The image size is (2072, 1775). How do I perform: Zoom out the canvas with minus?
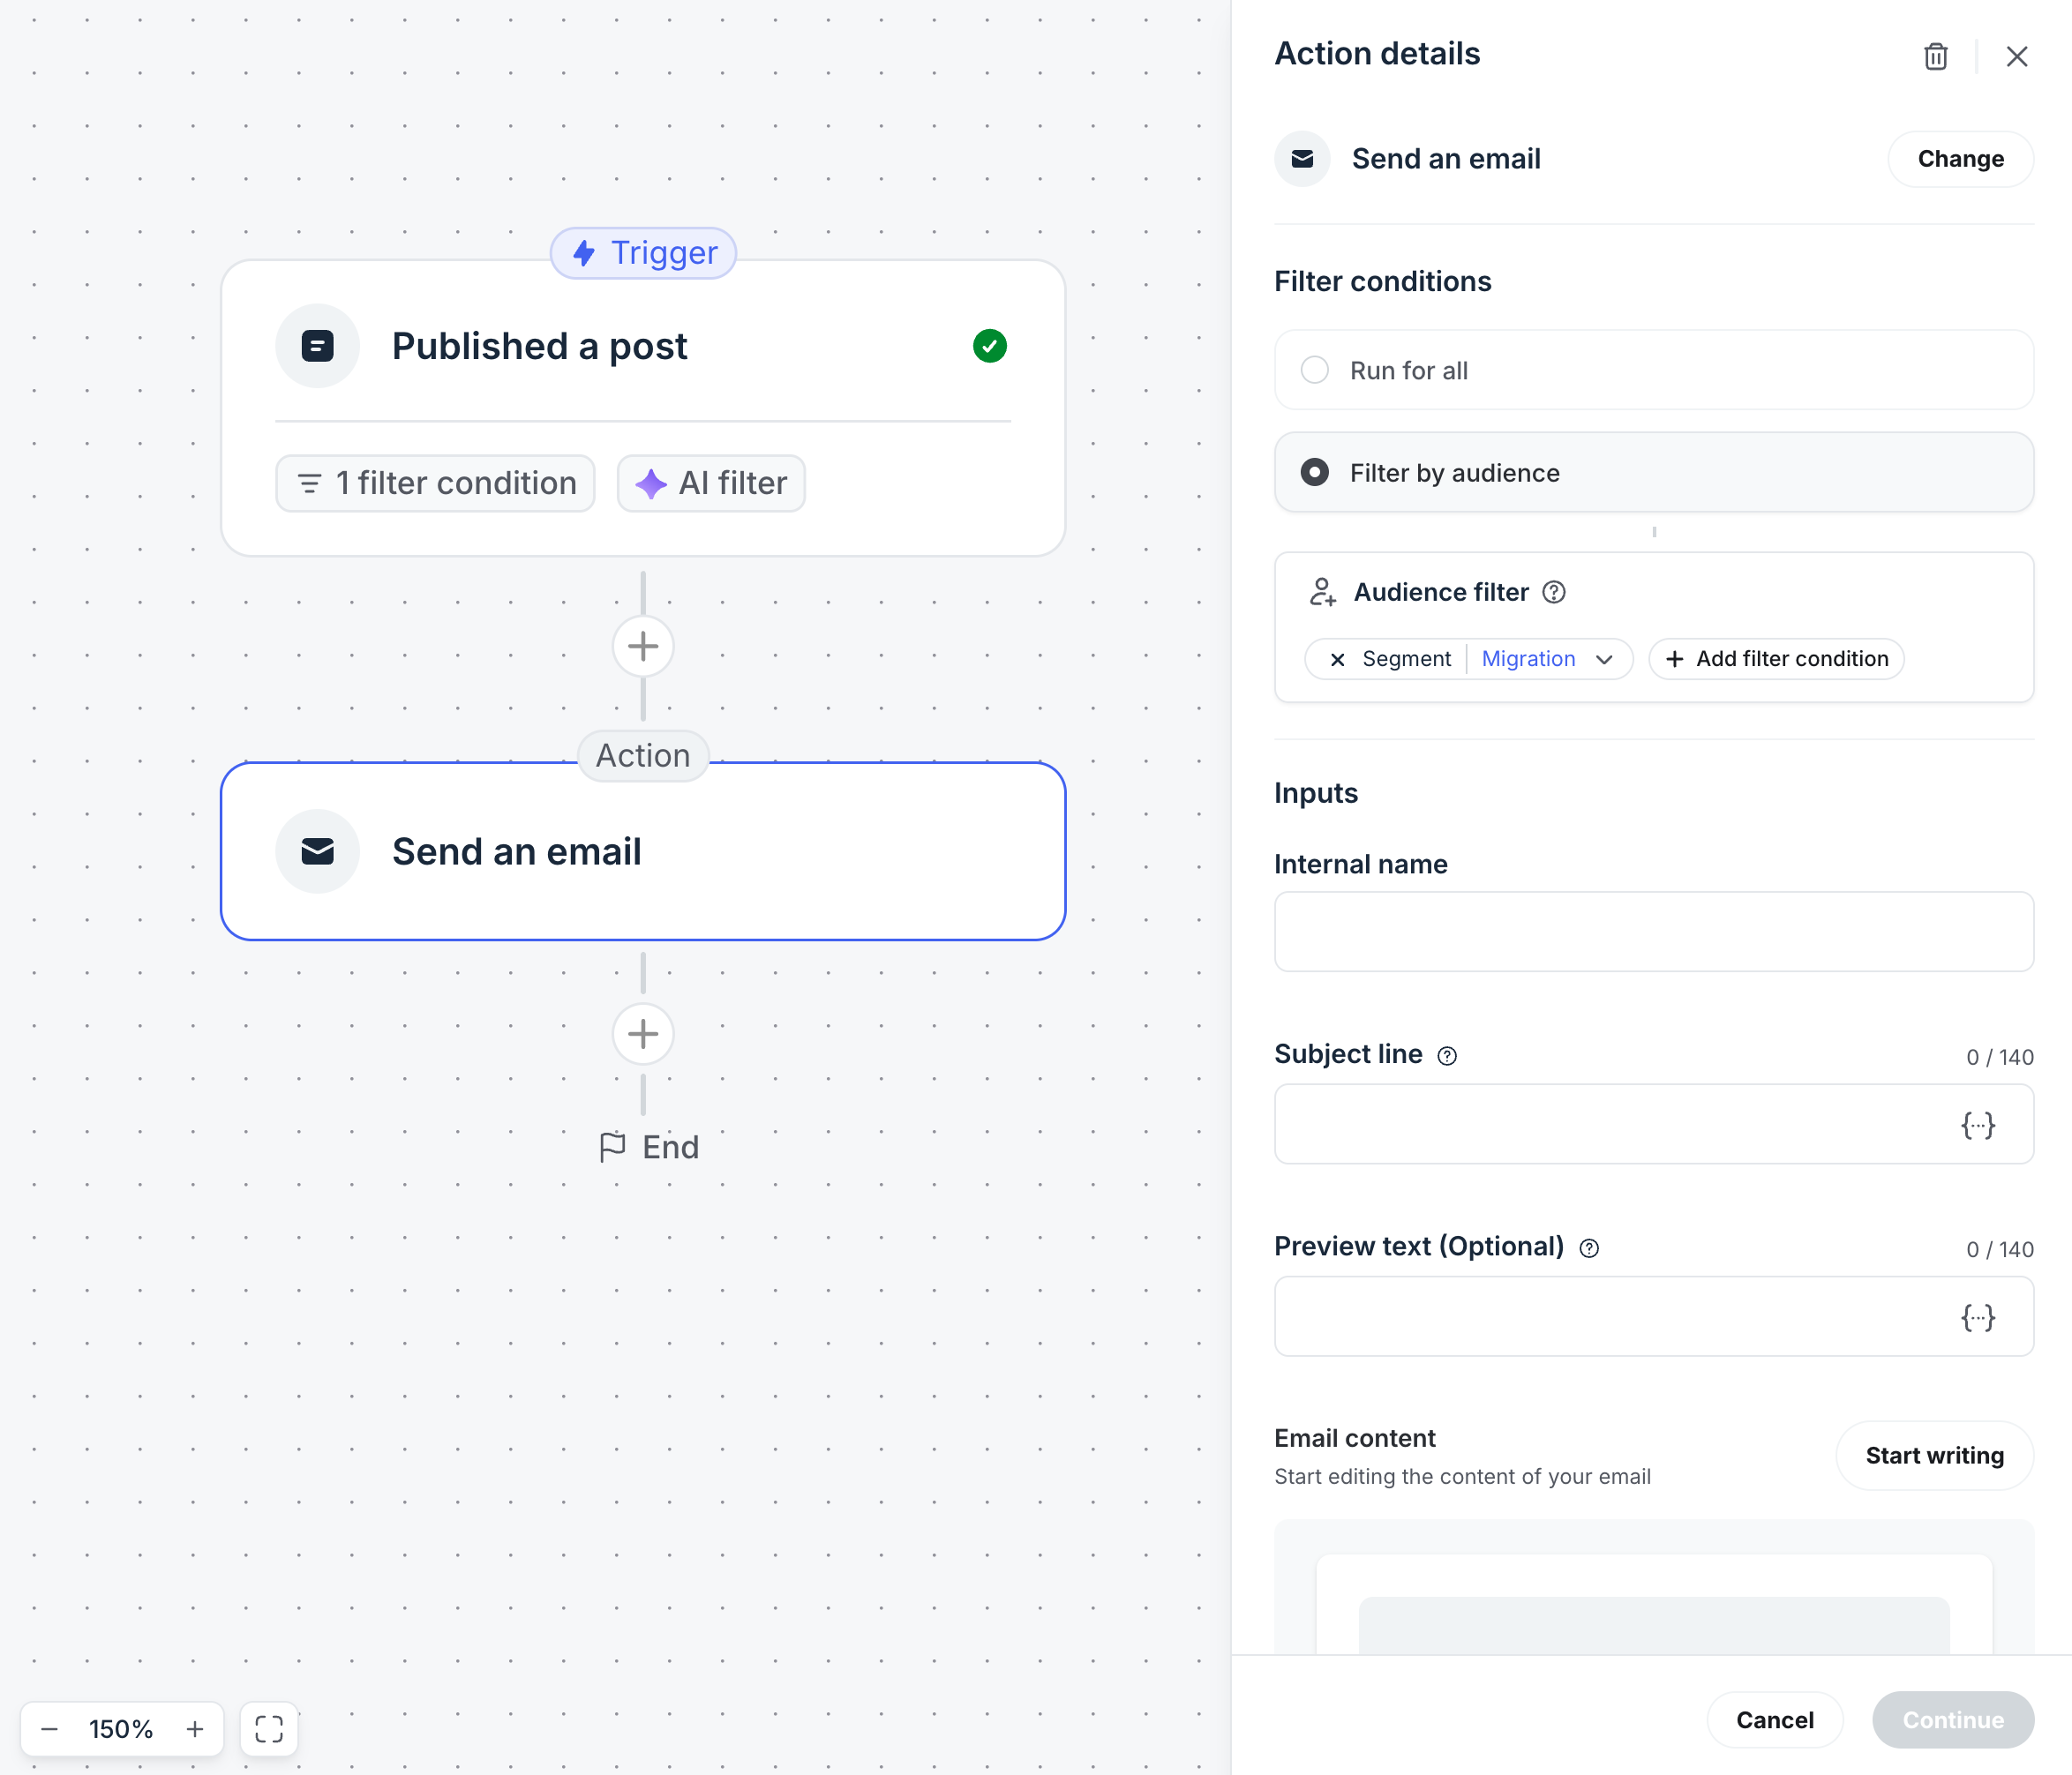(x=49, y=1728)
